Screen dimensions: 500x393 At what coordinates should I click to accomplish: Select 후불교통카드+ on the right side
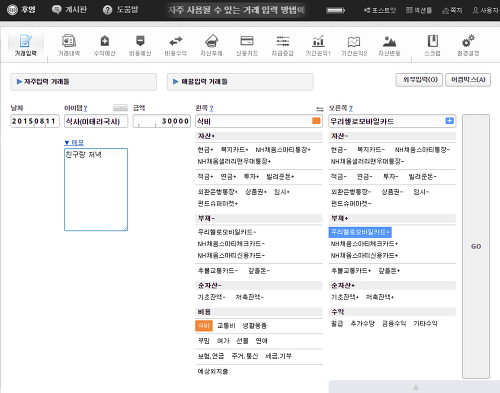click(351, 271)
